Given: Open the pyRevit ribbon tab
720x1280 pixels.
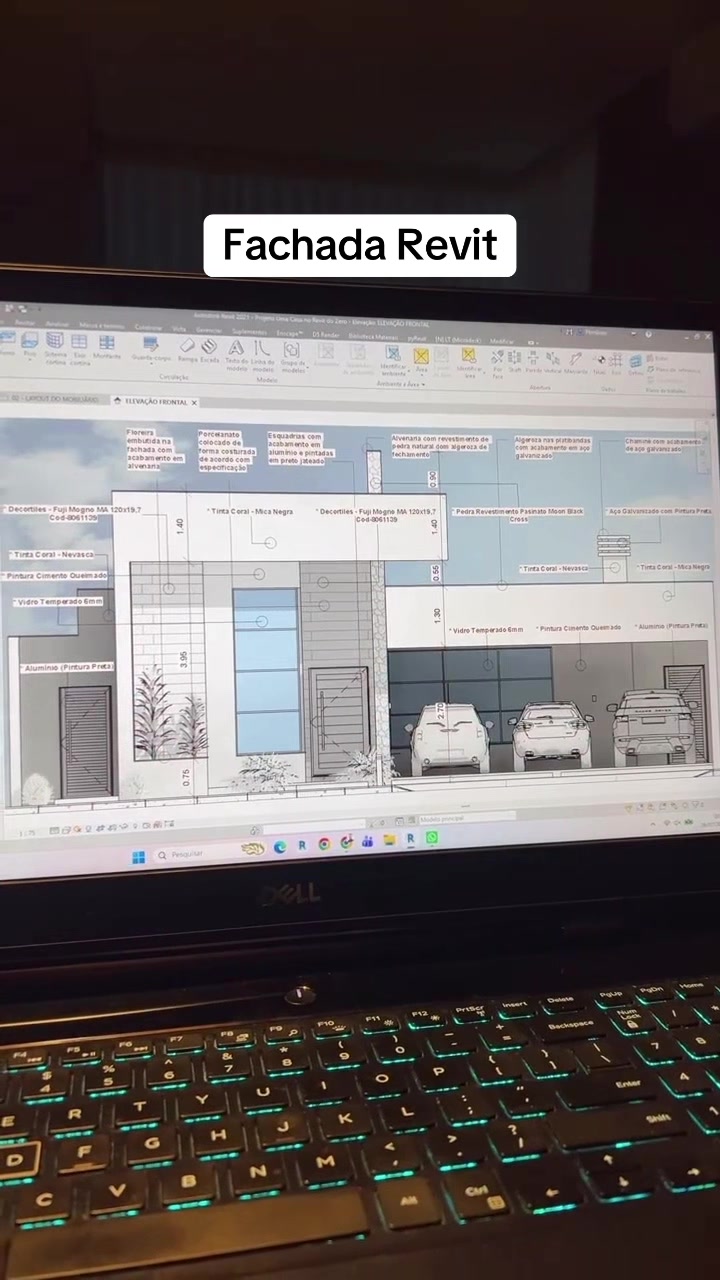Looking at the screenshot, I should click(x=416, y=338).
